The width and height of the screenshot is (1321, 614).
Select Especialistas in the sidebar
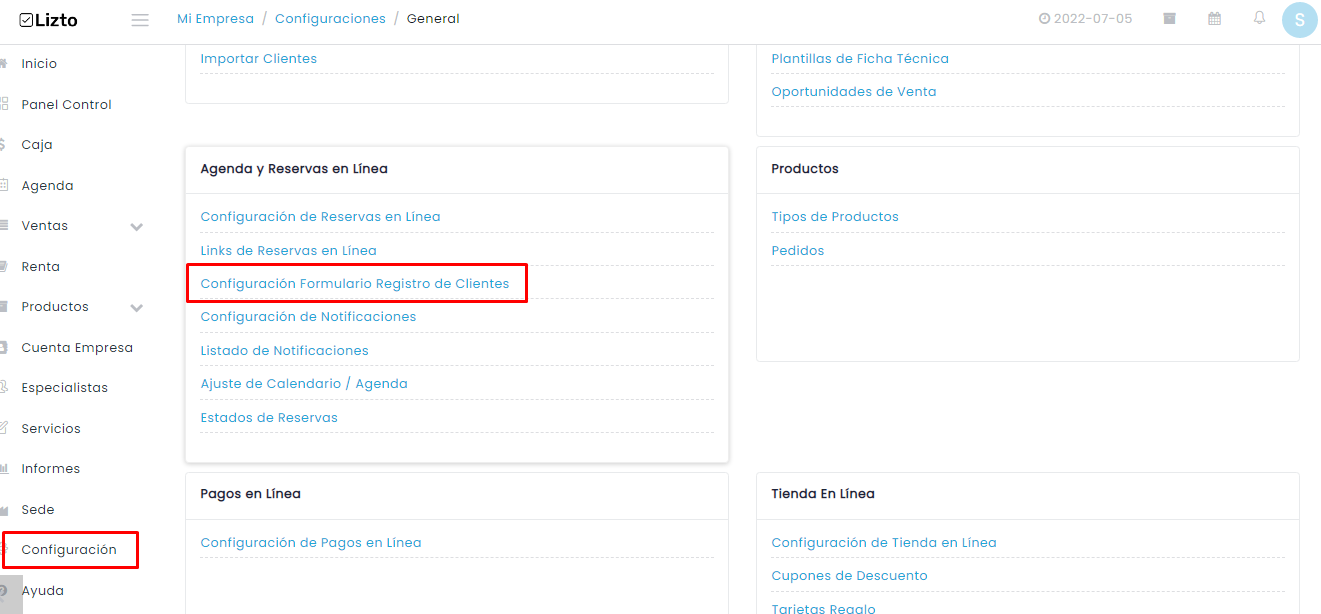pos(64,388)
